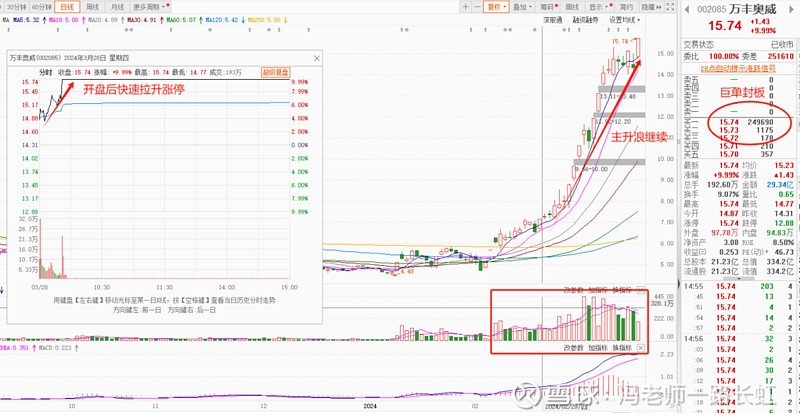Click 2024 timeline date label
The height and width of the screenshot is (420, 800).
click(x=370, y=406)
